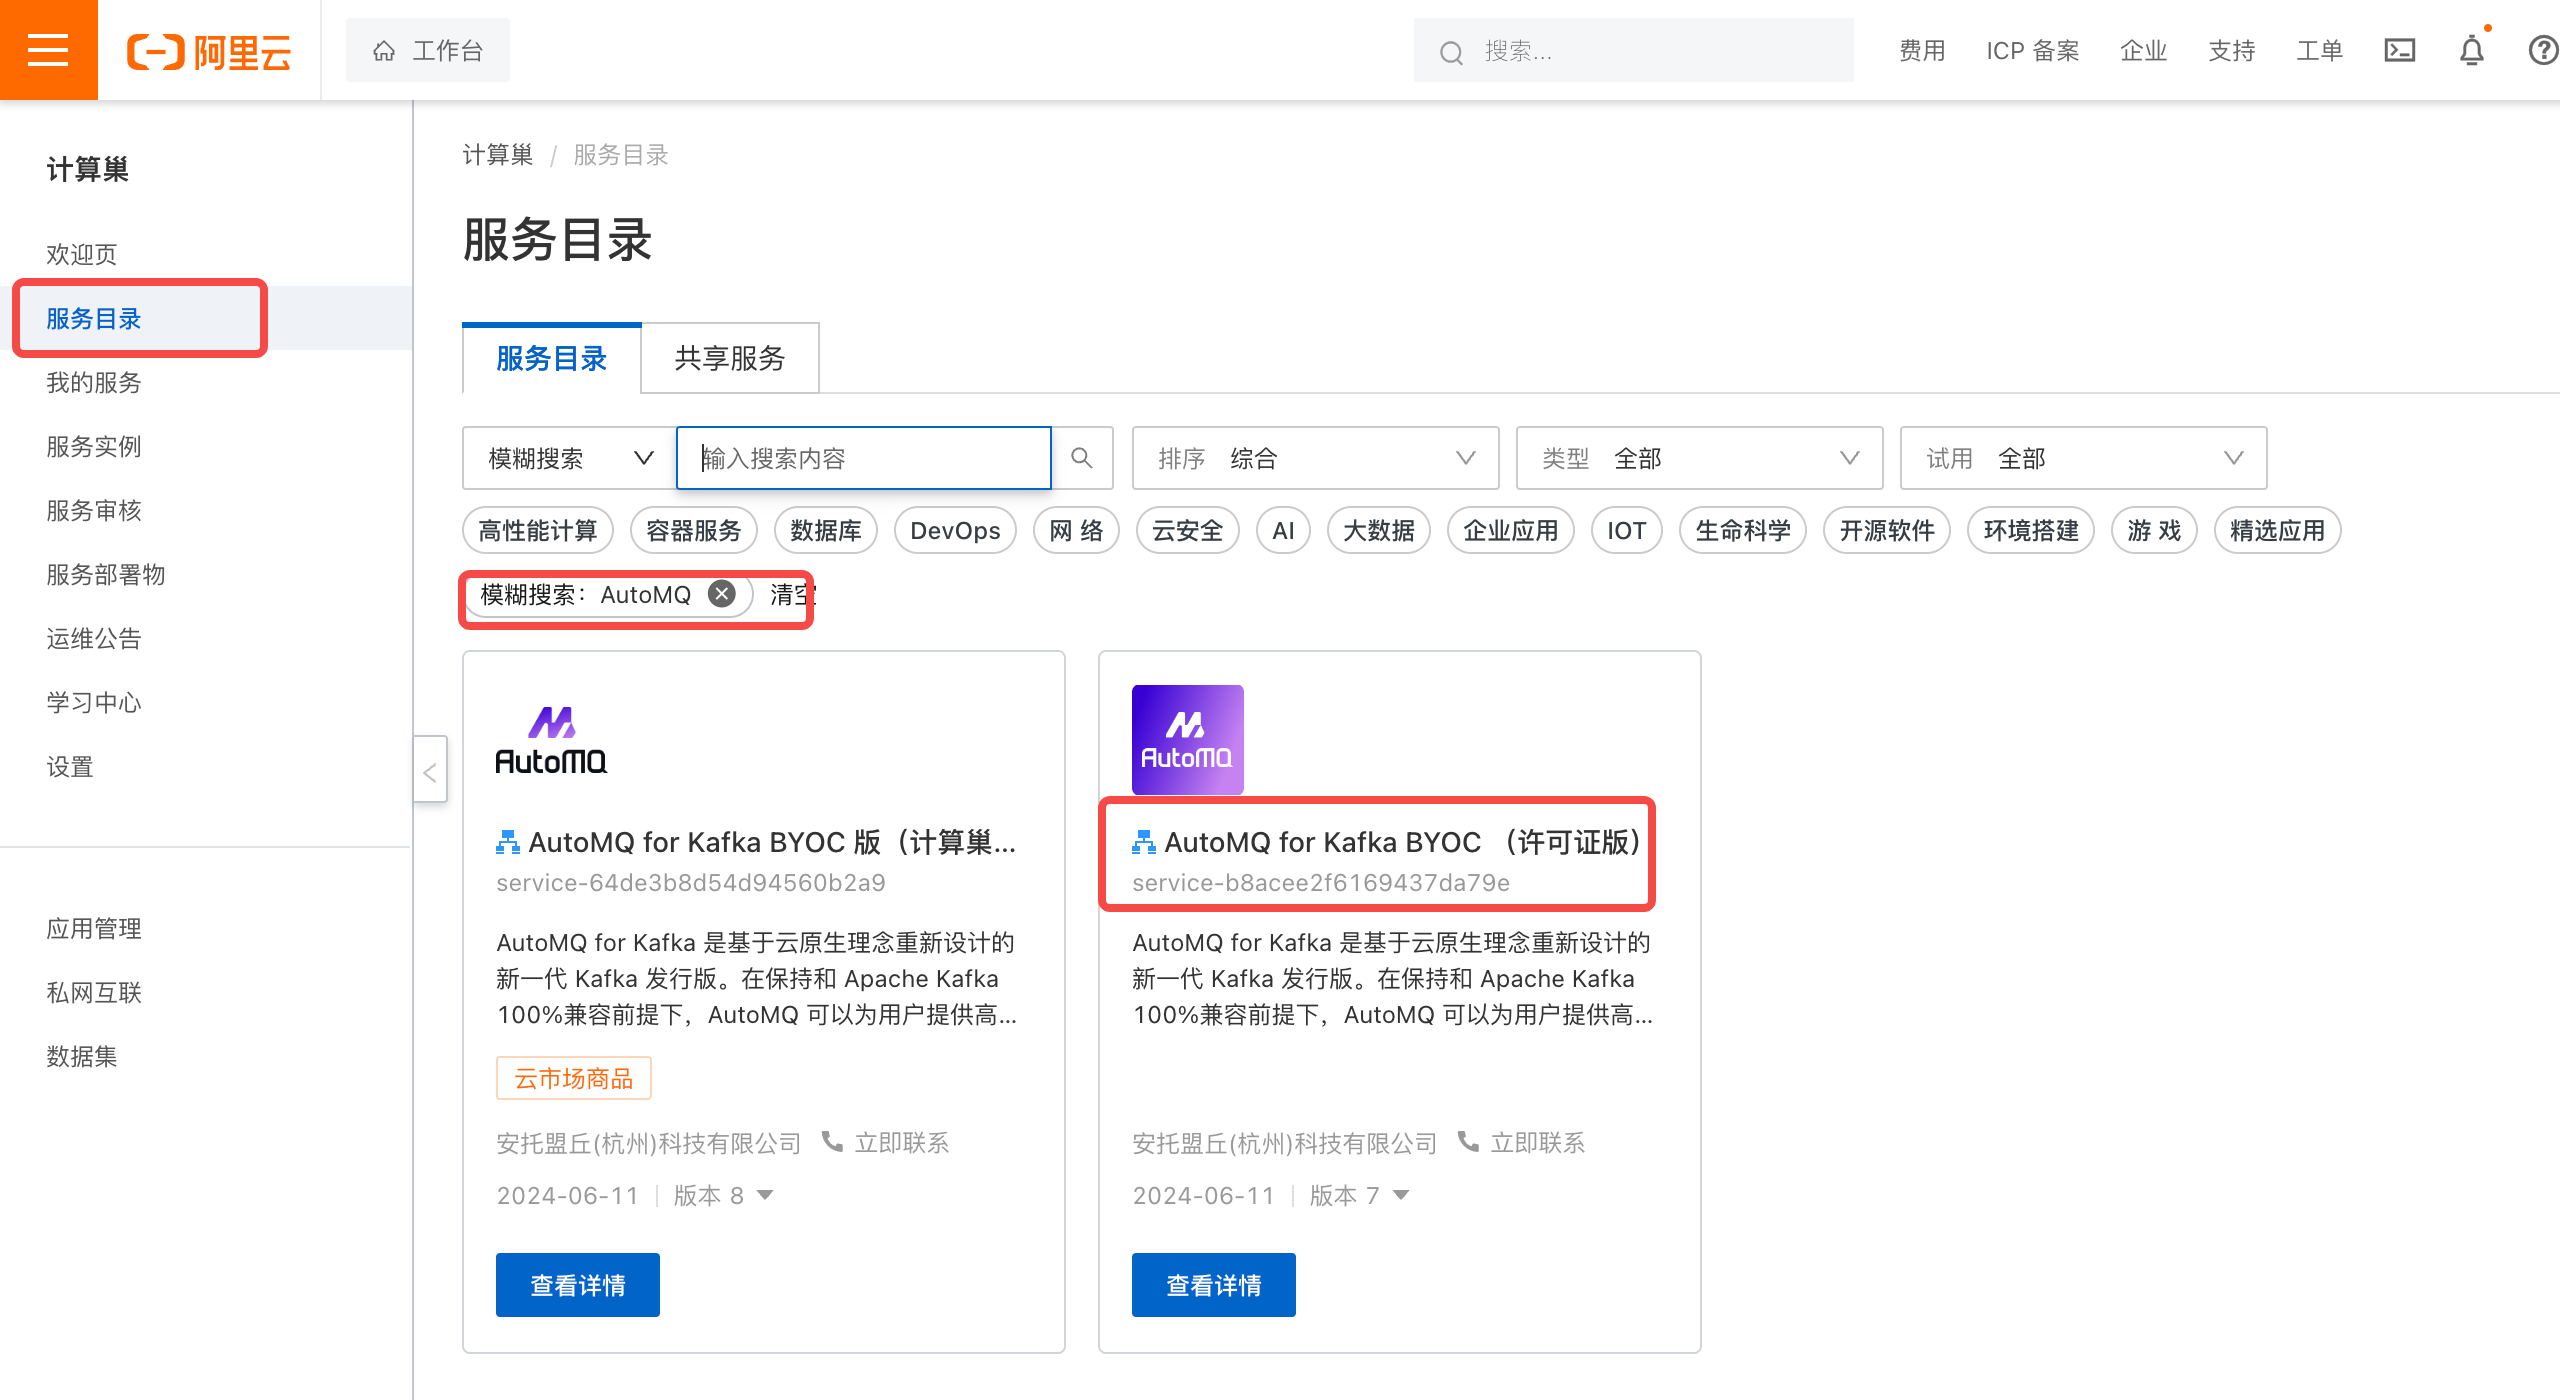The height and width of the screenshot is (1400, 2560).
Task: Switch to the 服务目录 tab
Action: (551, 358)
